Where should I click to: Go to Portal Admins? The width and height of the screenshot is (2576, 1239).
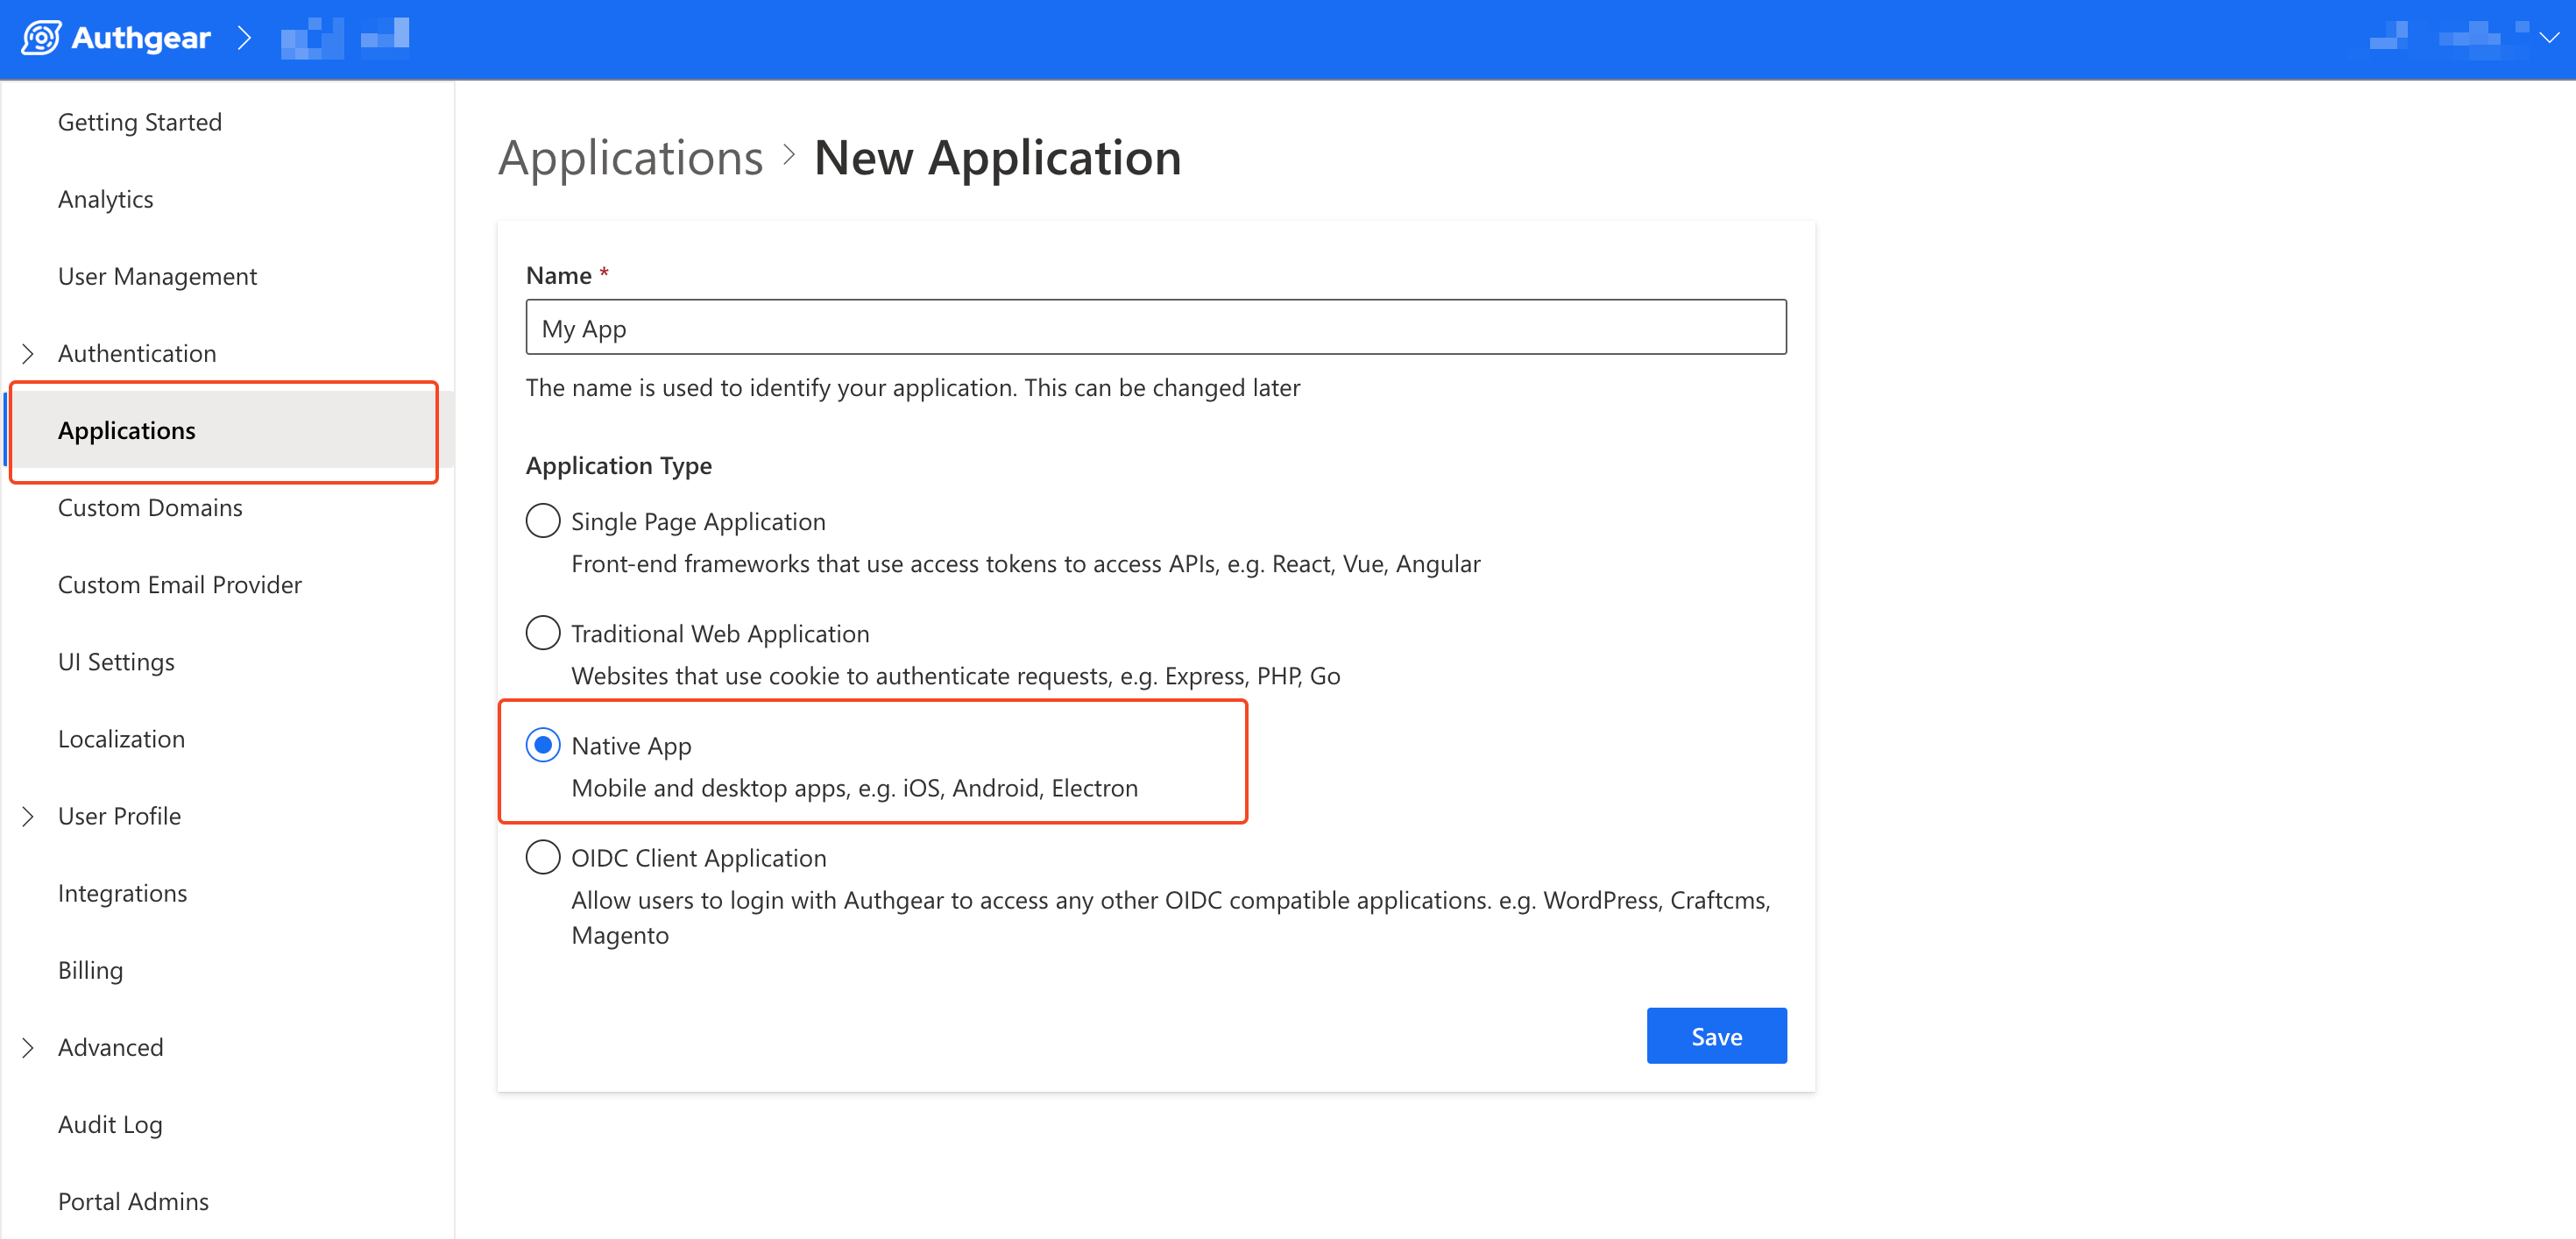point(133,1201)
